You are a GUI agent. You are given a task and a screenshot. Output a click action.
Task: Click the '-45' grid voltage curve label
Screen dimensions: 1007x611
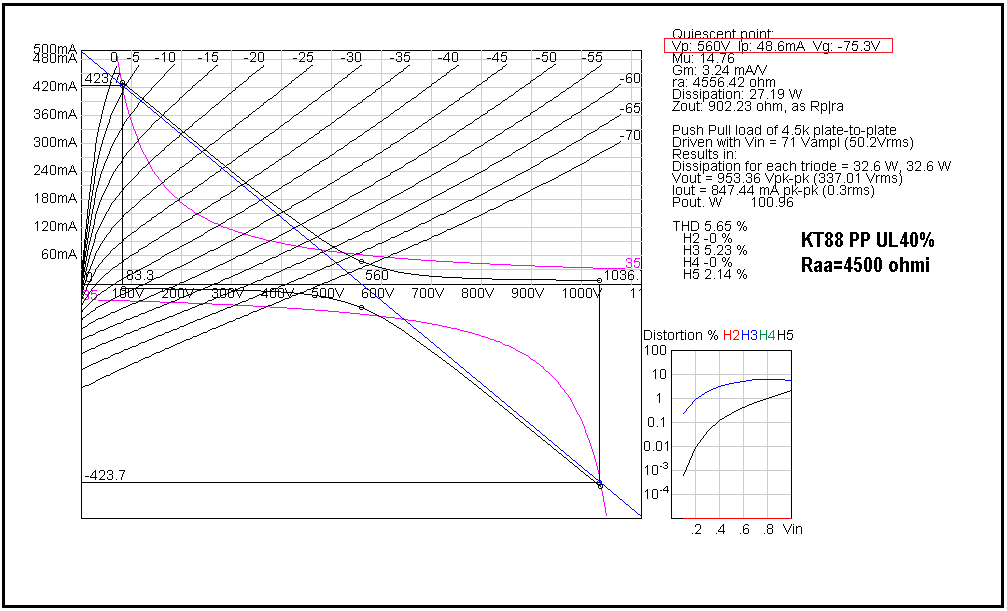496,58
